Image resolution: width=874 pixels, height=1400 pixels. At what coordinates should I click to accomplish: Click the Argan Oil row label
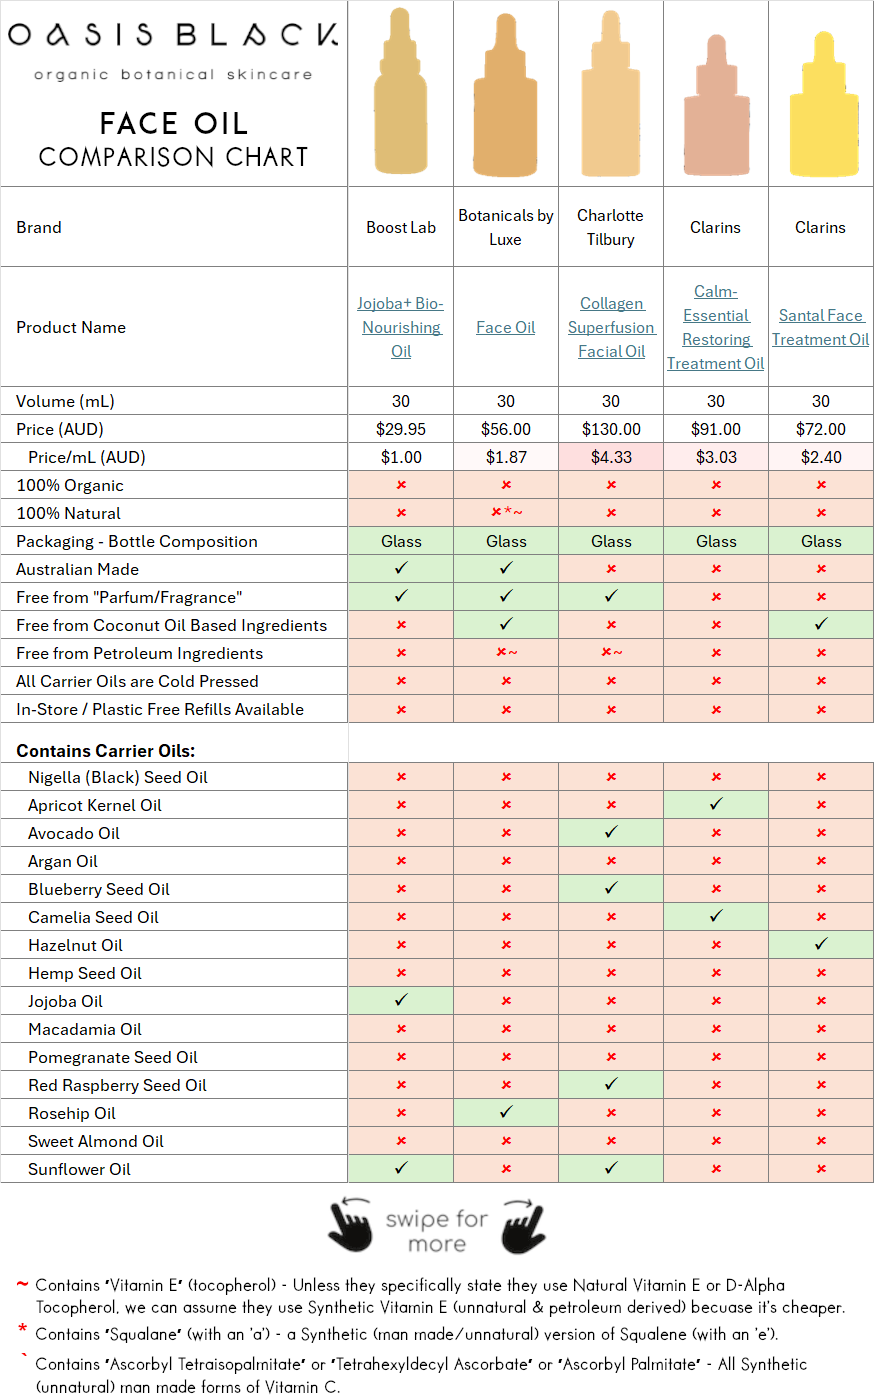click(63, 861)
